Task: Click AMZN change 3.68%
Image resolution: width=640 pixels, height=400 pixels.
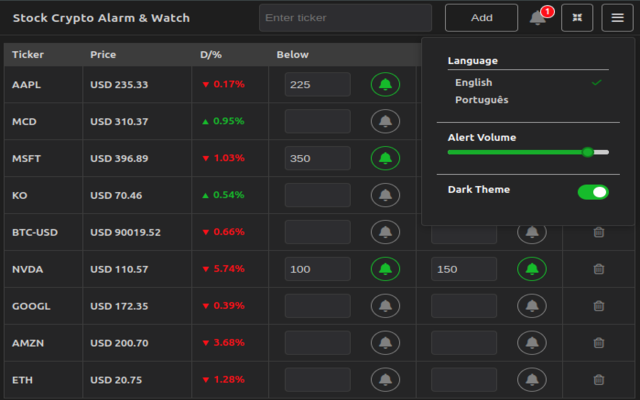Action: (x=223, y=343)
